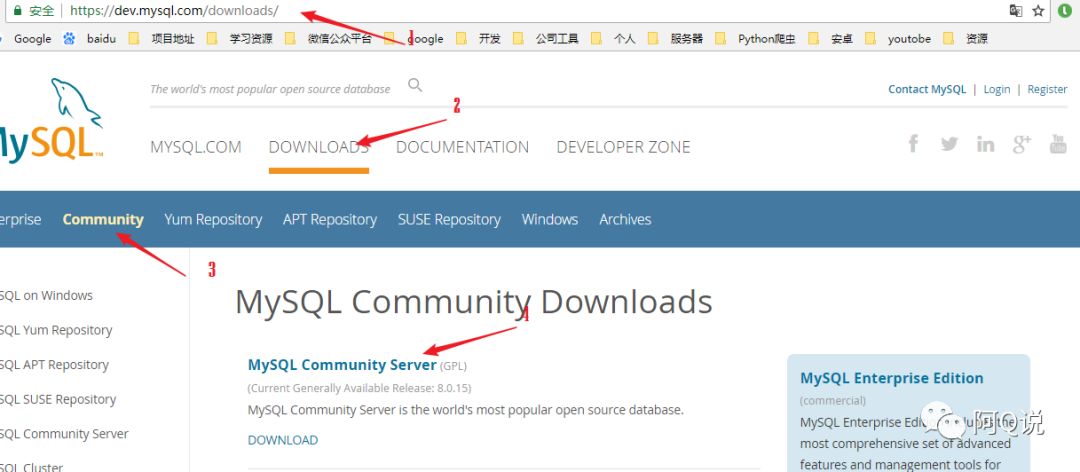The width and height of the screenshot is (1080, 472).
Task: Open MySQL Community Server sidebar link
Action: point(64,433)
